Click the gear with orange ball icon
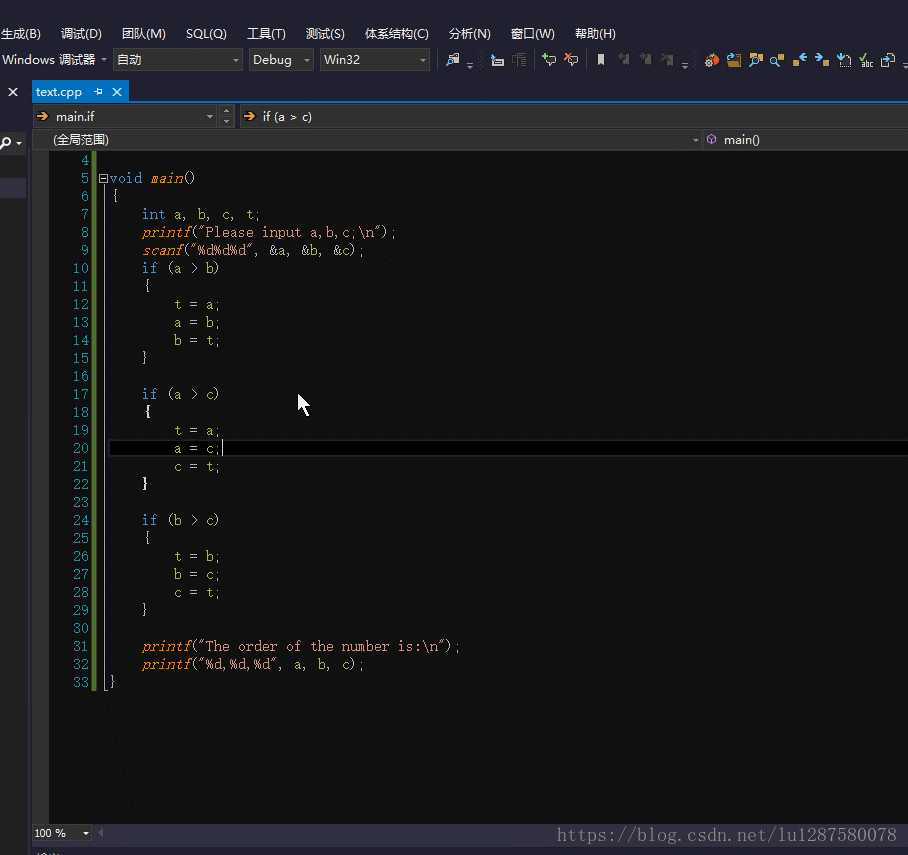Viewport: 908px width, 855px height. click(712, 60)
